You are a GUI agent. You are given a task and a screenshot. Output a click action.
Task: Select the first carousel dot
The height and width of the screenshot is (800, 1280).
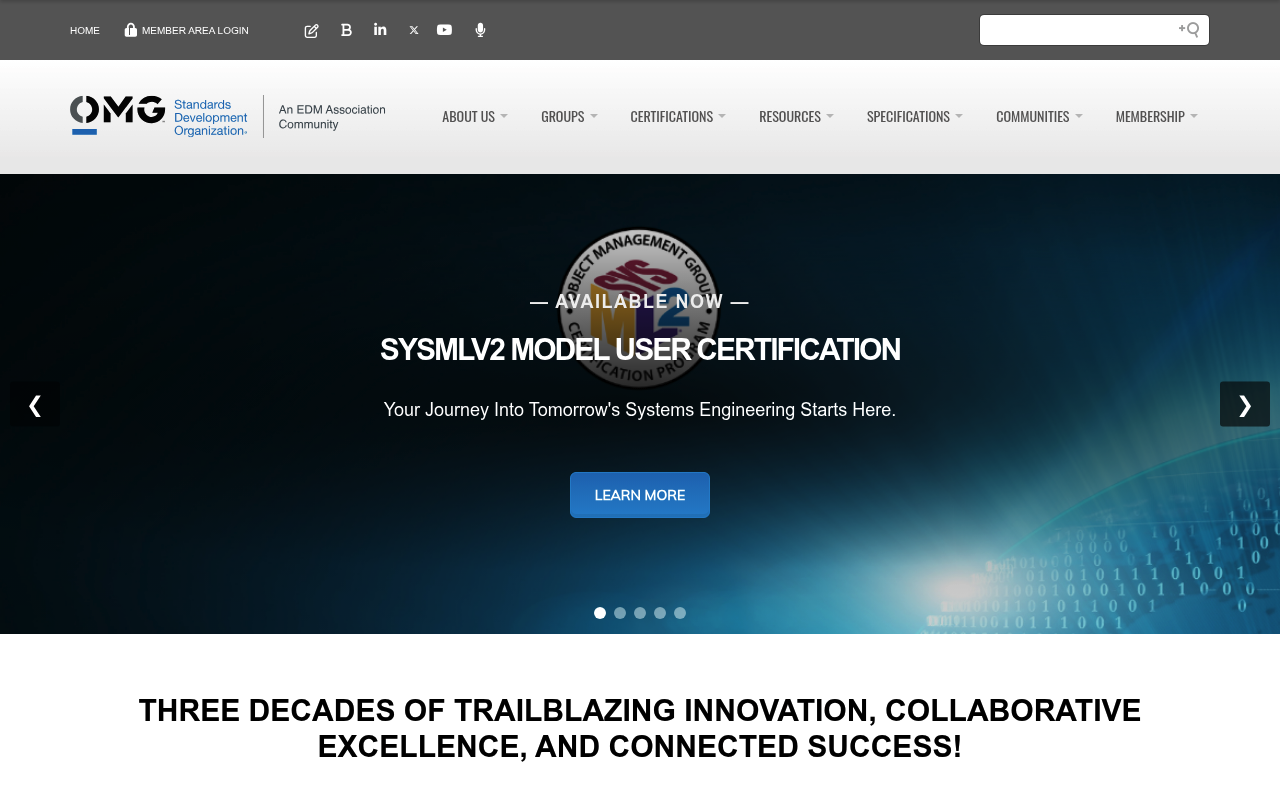tap(600, 613)
